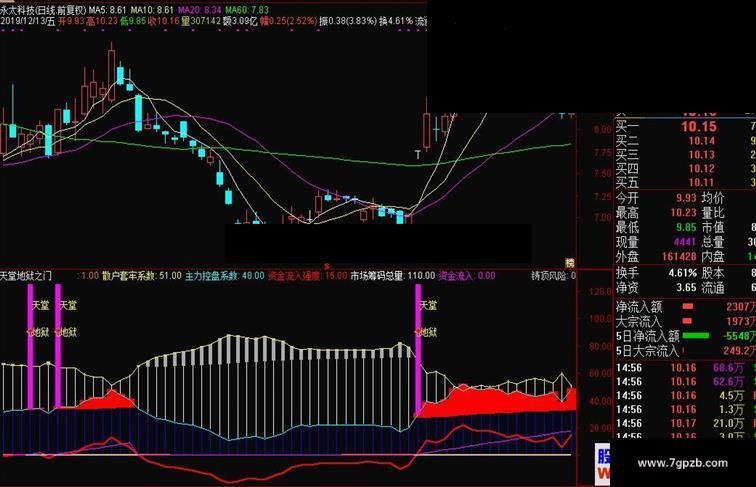756x487 pixels.
Task: Click the small icon at price chart corner
Action: coord(570,263)
